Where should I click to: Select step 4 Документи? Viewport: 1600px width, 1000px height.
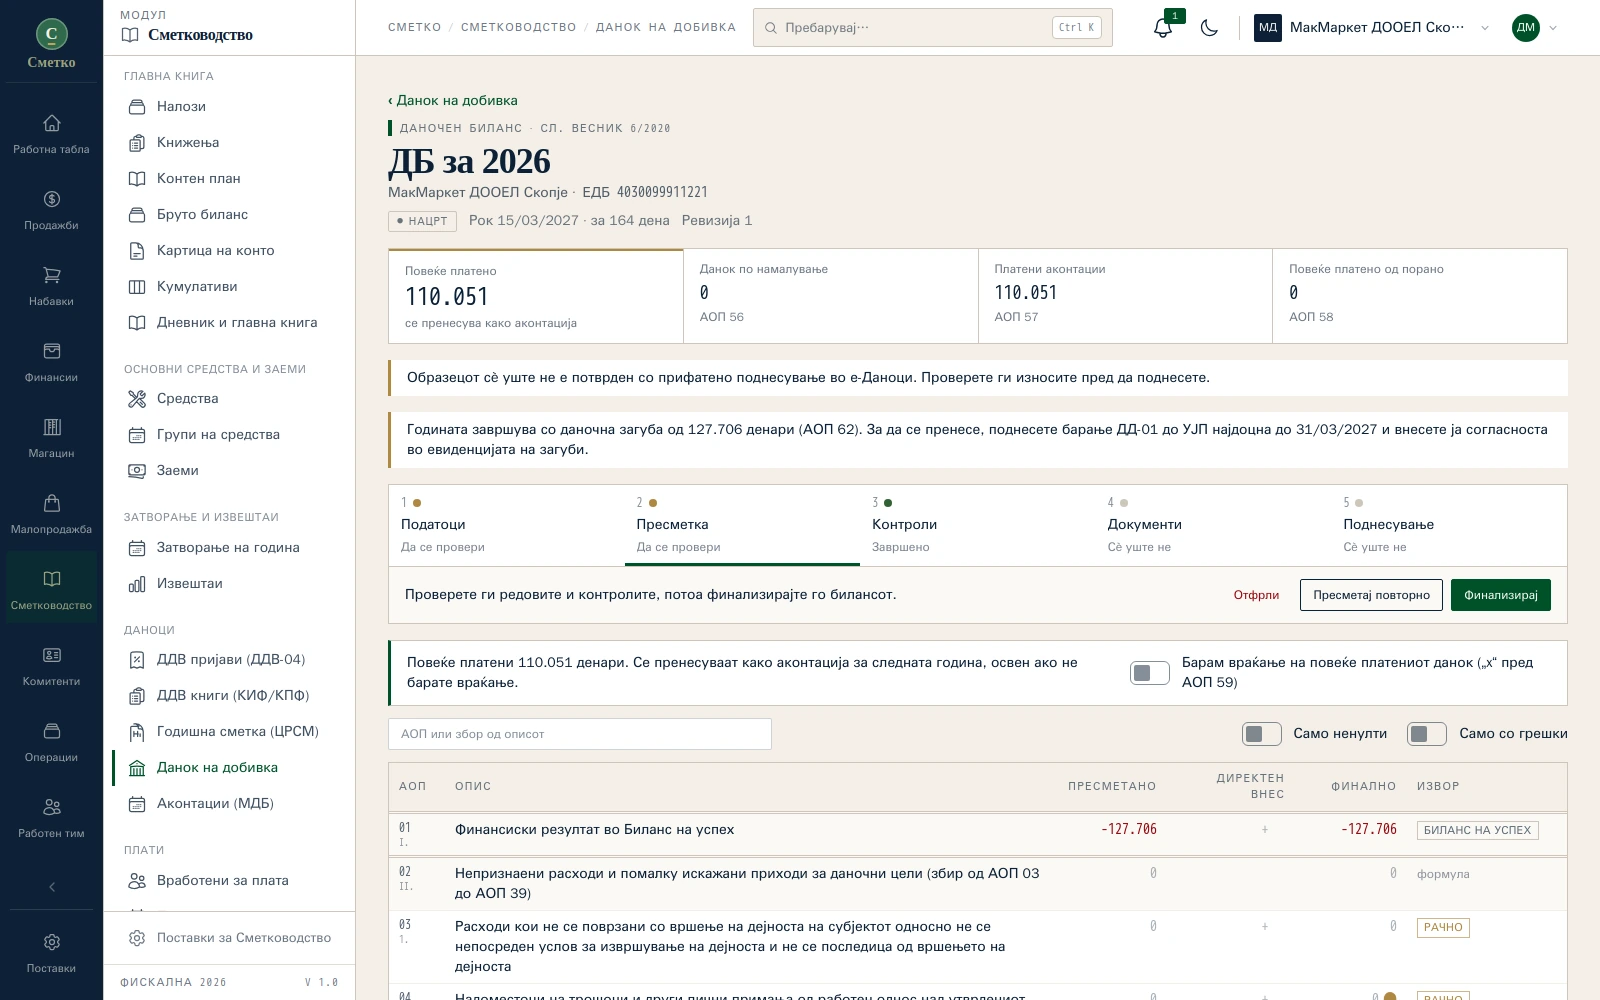(1213, 525)
